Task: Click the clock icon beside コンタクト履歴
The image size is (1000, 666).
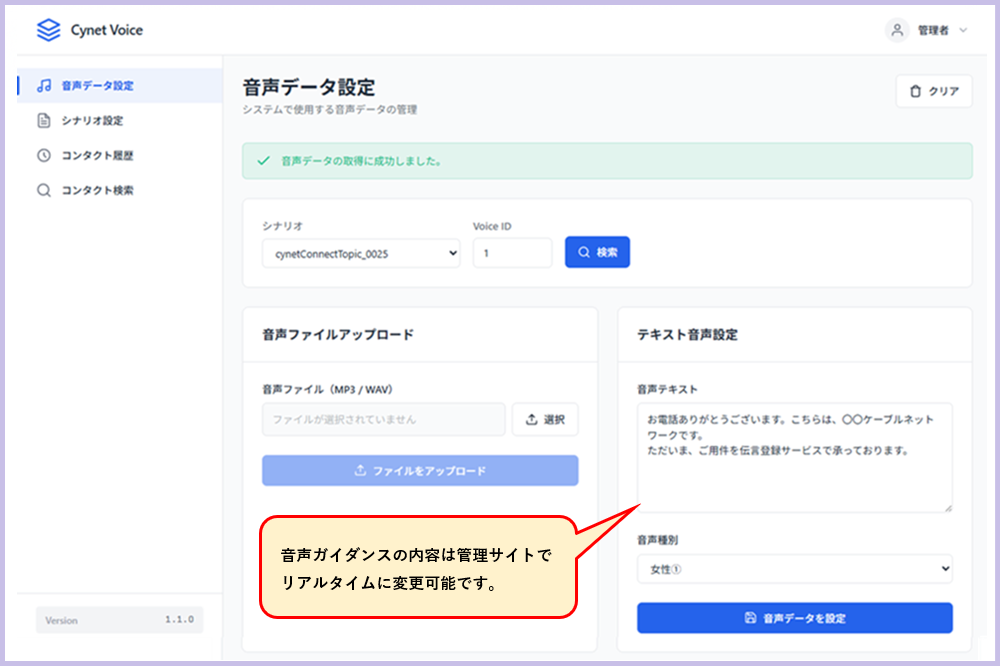Action: click(44, 156)
